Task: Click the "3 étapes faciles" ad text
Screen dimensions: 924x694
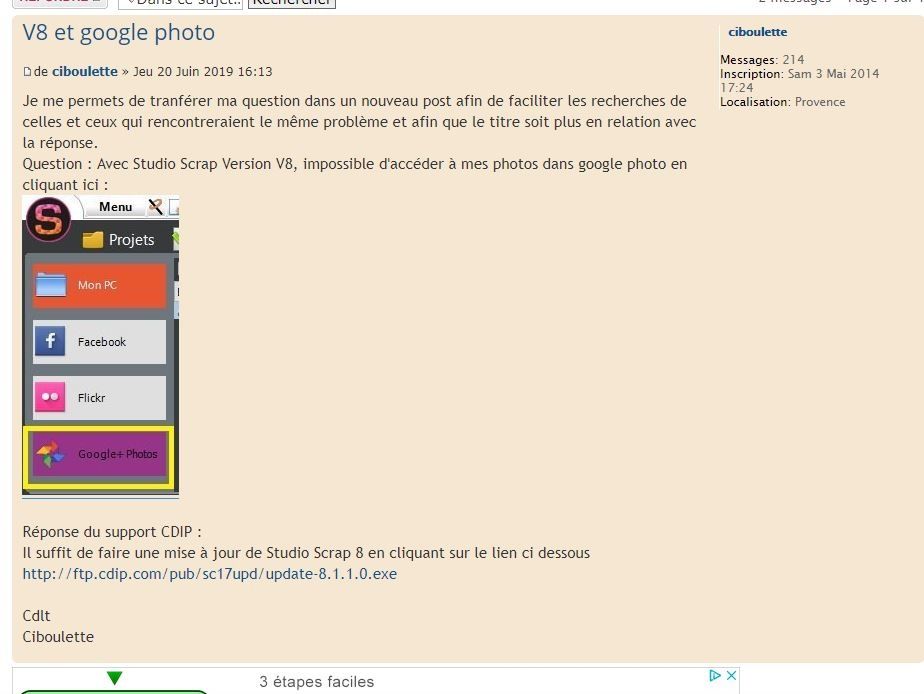Action: coord(316,682)
